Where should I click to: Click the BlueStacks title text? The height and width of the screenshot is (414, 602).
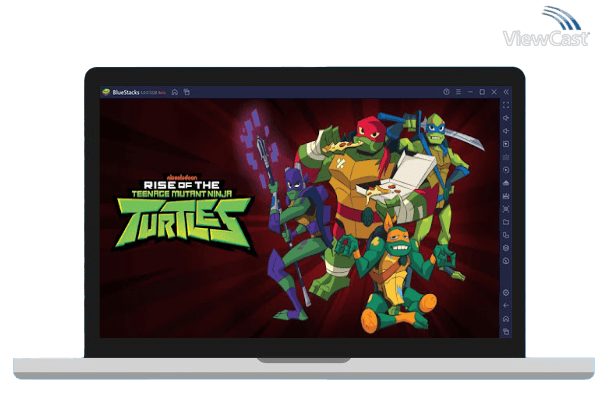point(126,92)
